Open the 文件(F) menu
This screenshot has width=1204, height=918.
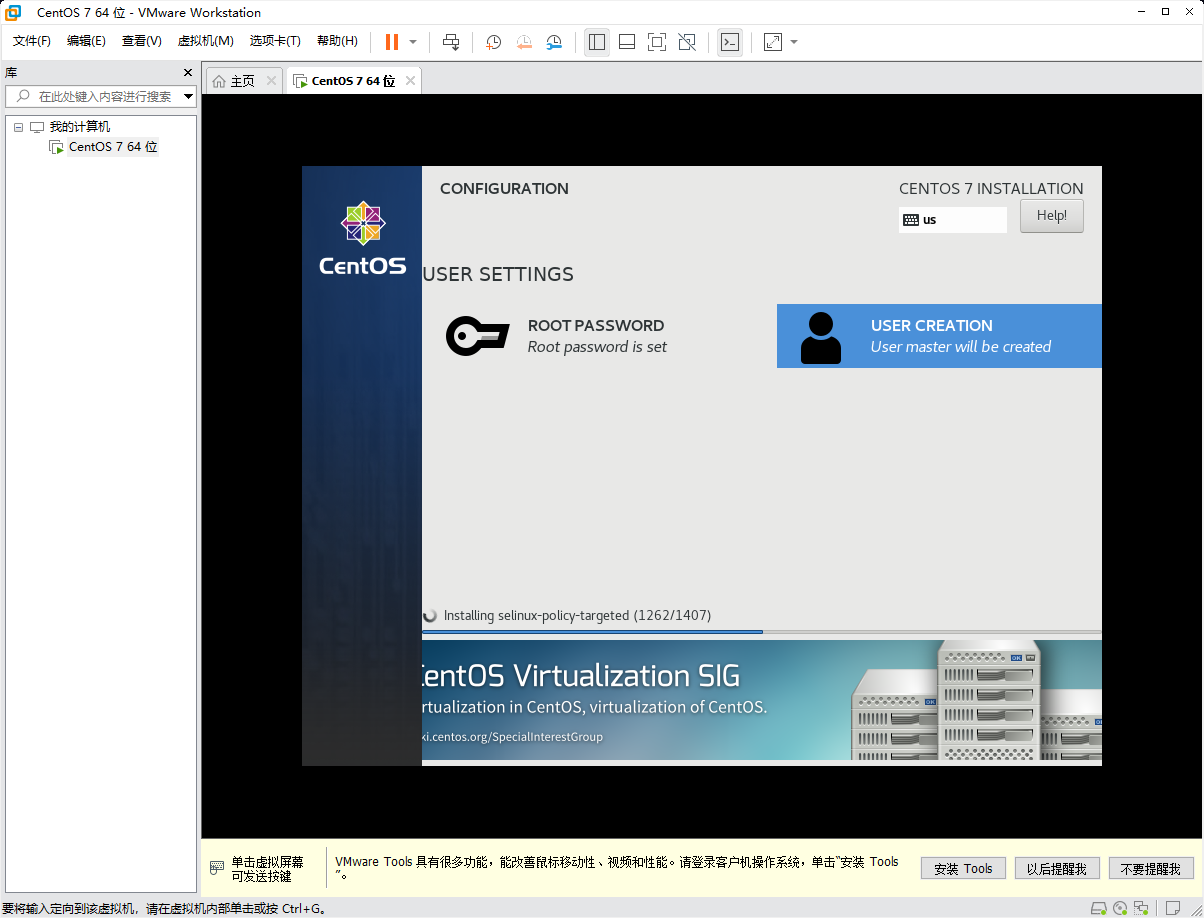(x=32, y=41)
